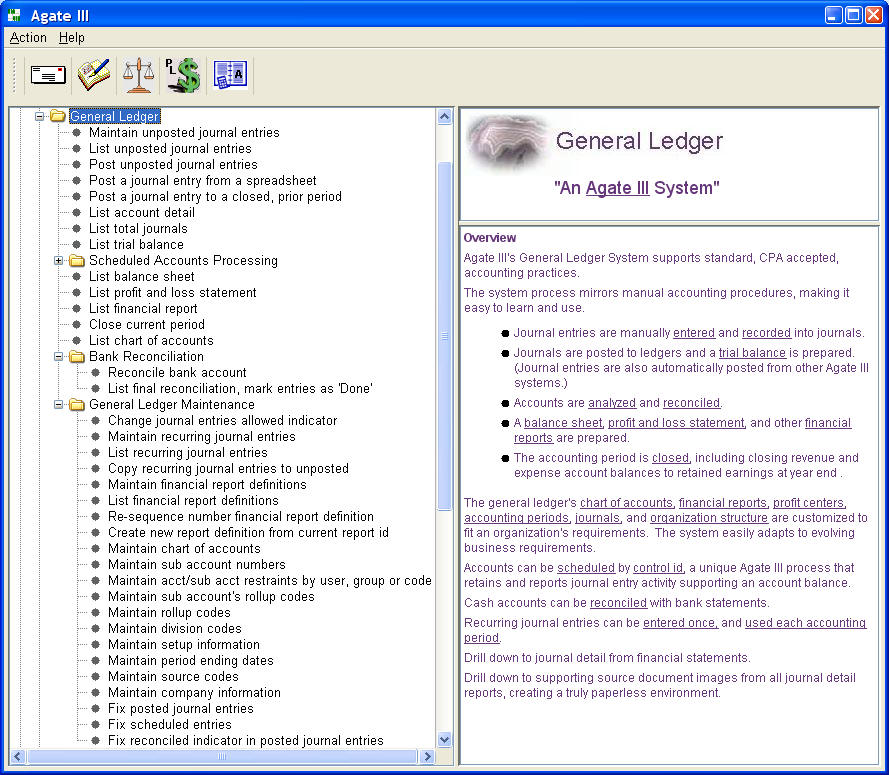The height and width of the screenshot is (775, 889).
Task: Follow the 'closed' link
Action: [670, 458]
